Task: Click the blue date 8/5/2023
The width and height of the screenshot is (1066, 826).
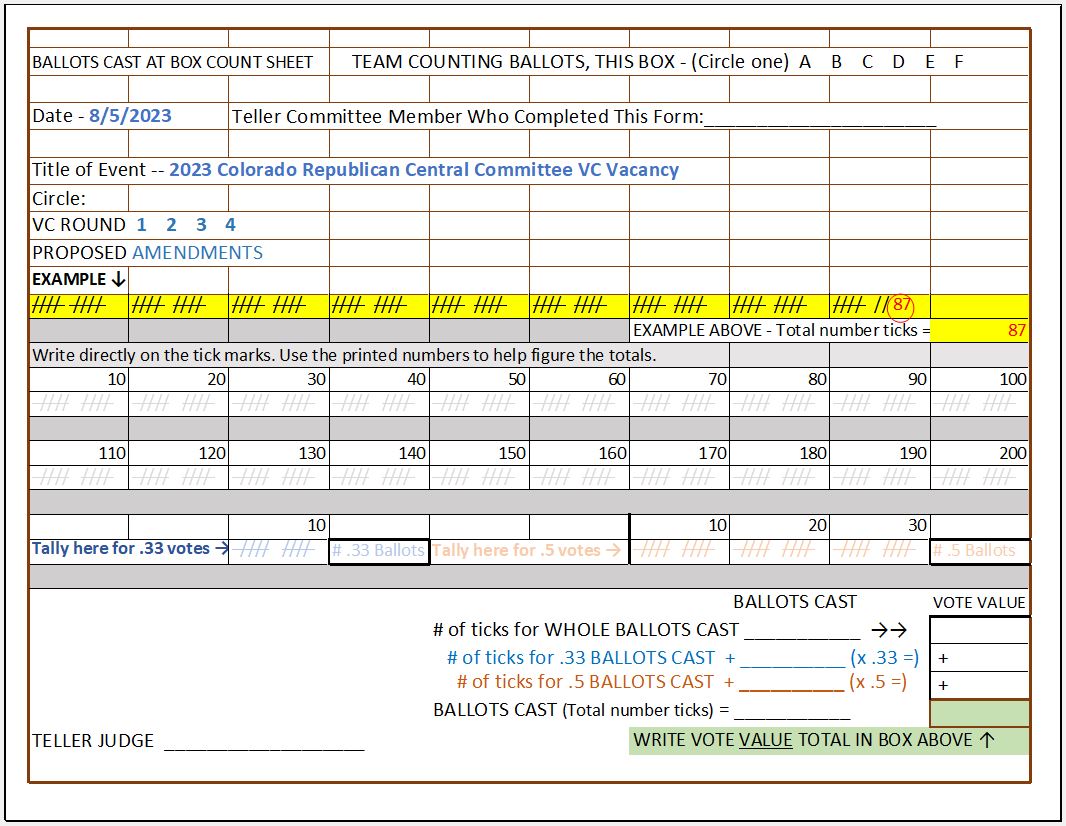Action: pos(130,115)
